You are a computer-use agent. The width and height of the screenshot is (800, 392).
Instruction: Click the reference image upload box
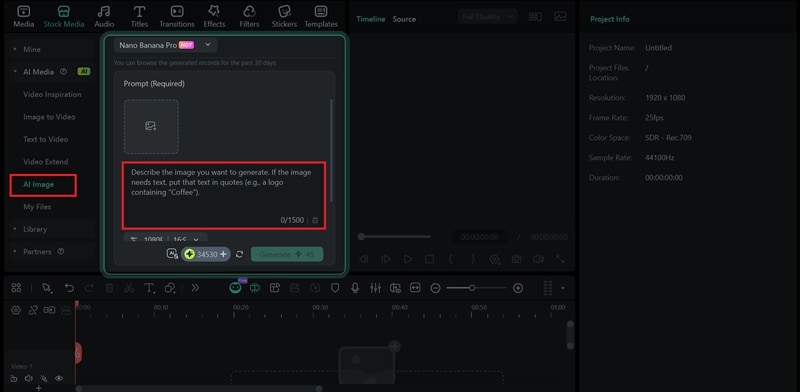point(151,127)
